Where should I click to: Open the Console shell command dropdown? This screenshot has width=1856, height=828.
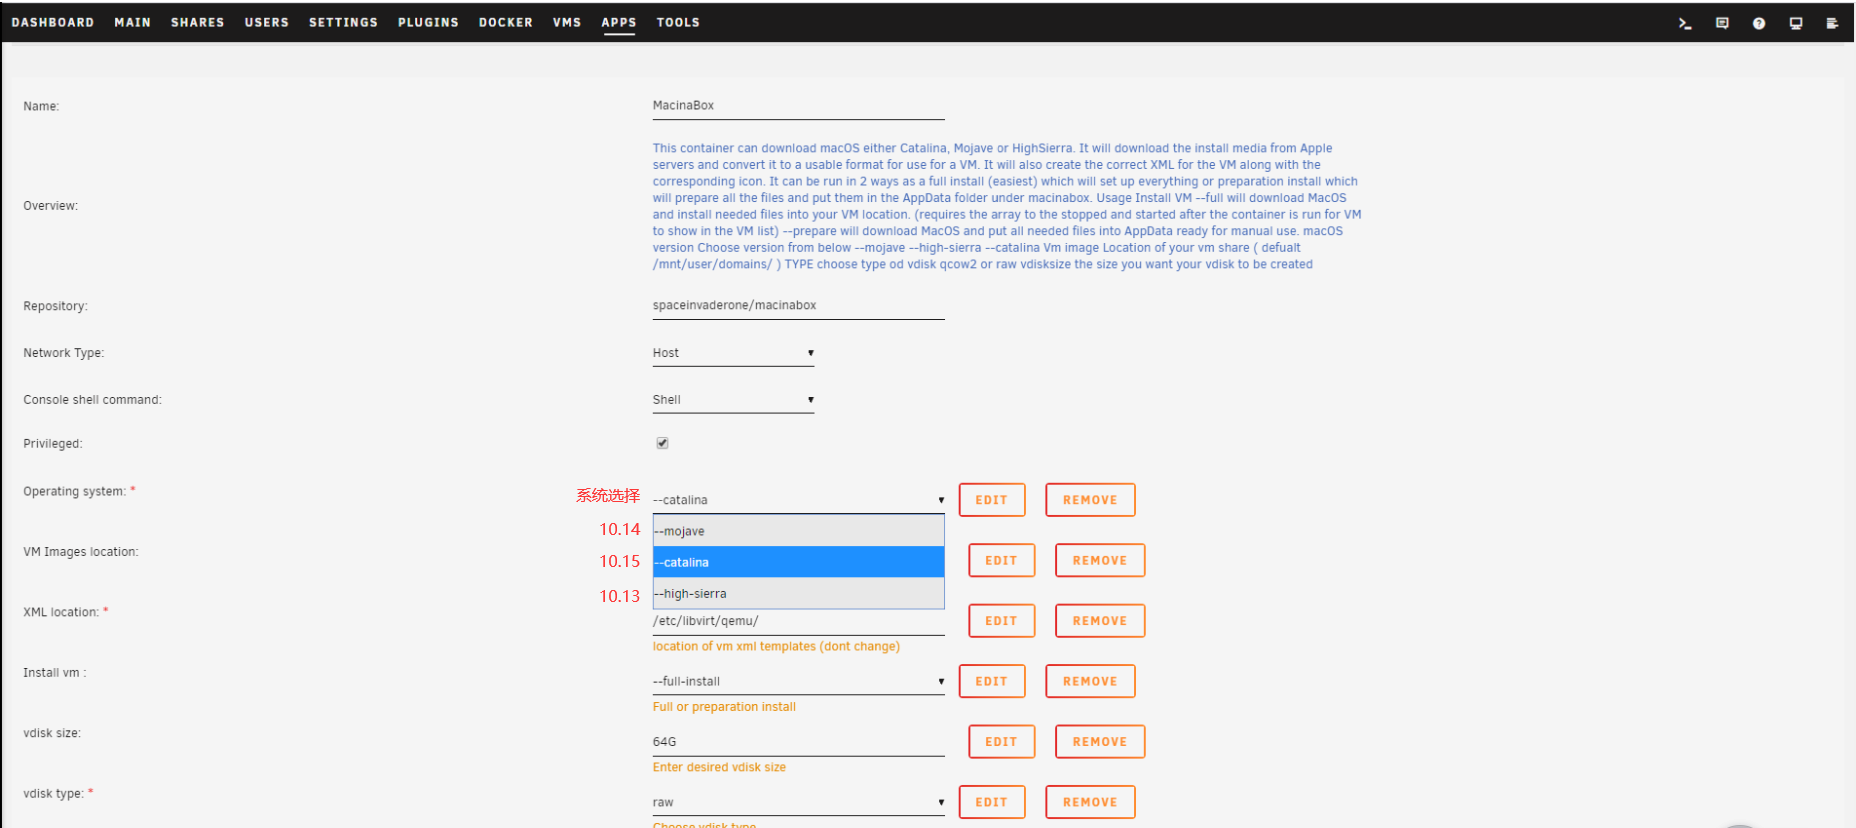click(733, 400)
